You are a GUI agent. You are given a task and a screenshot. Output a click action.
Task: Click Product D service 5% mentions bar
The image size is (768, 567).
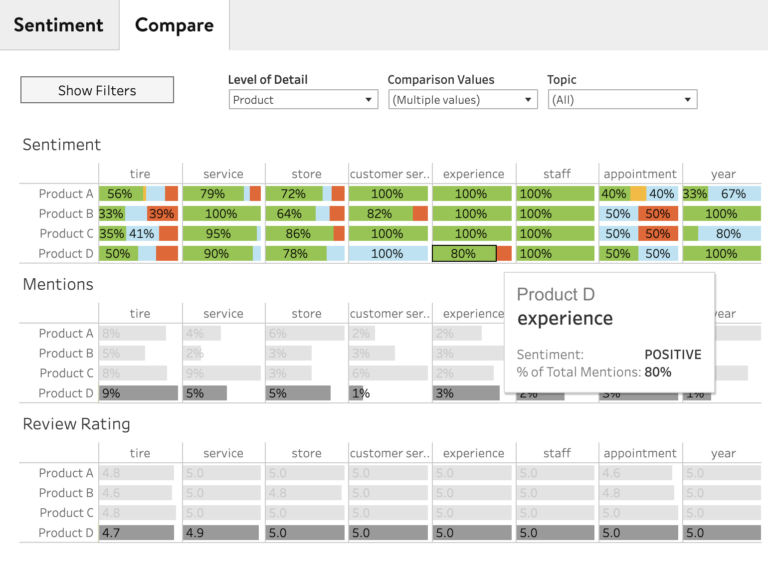[204, 393]
